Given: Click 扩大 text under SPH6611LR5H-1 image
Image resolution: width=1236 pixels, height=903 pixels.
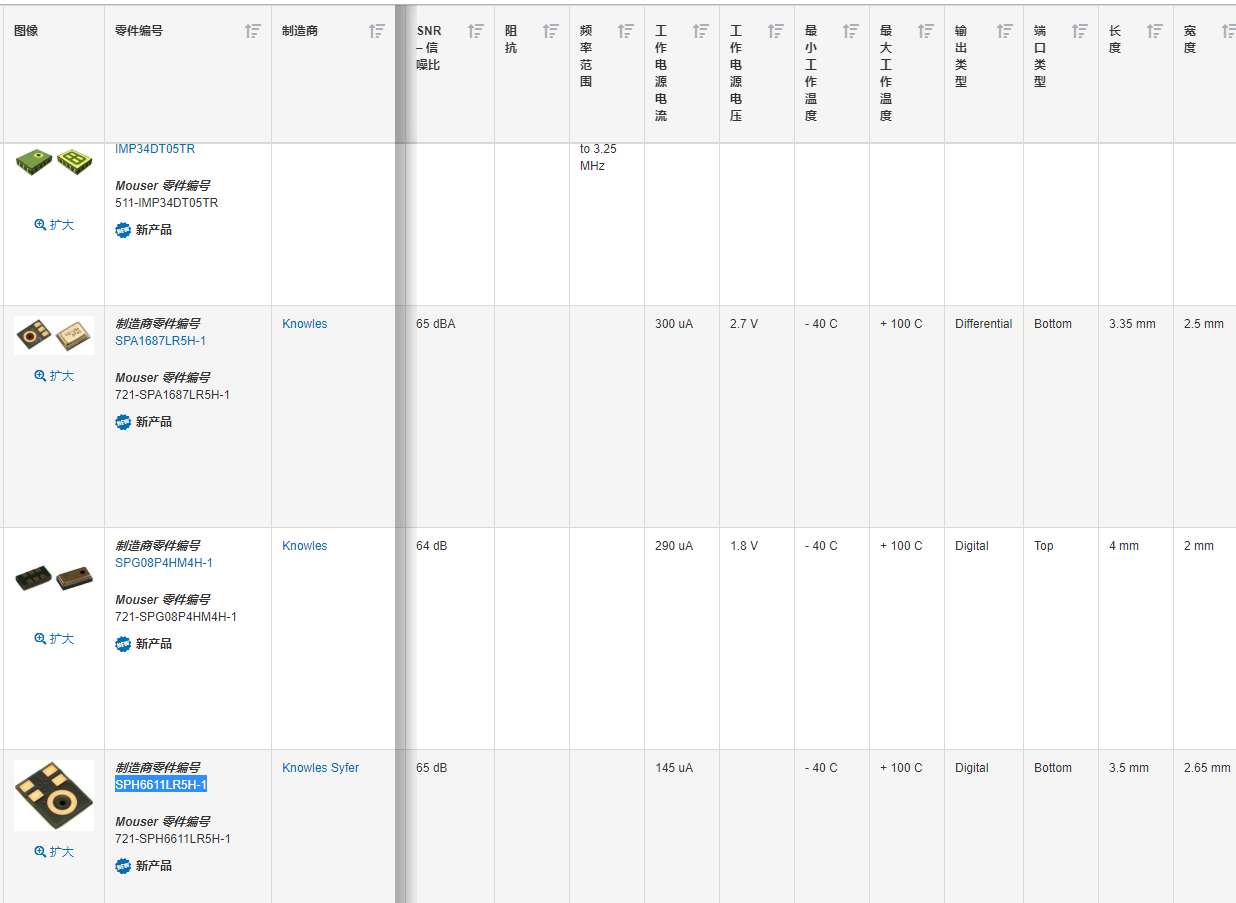Looking at the screenshot, I should 62,852.
